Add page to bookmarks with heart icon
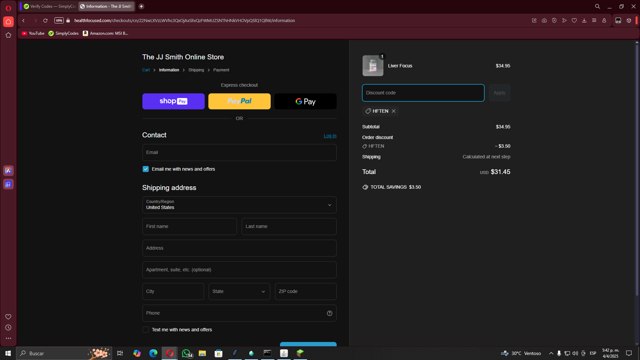The image size is (640, 360). click(x=574, y=20)
